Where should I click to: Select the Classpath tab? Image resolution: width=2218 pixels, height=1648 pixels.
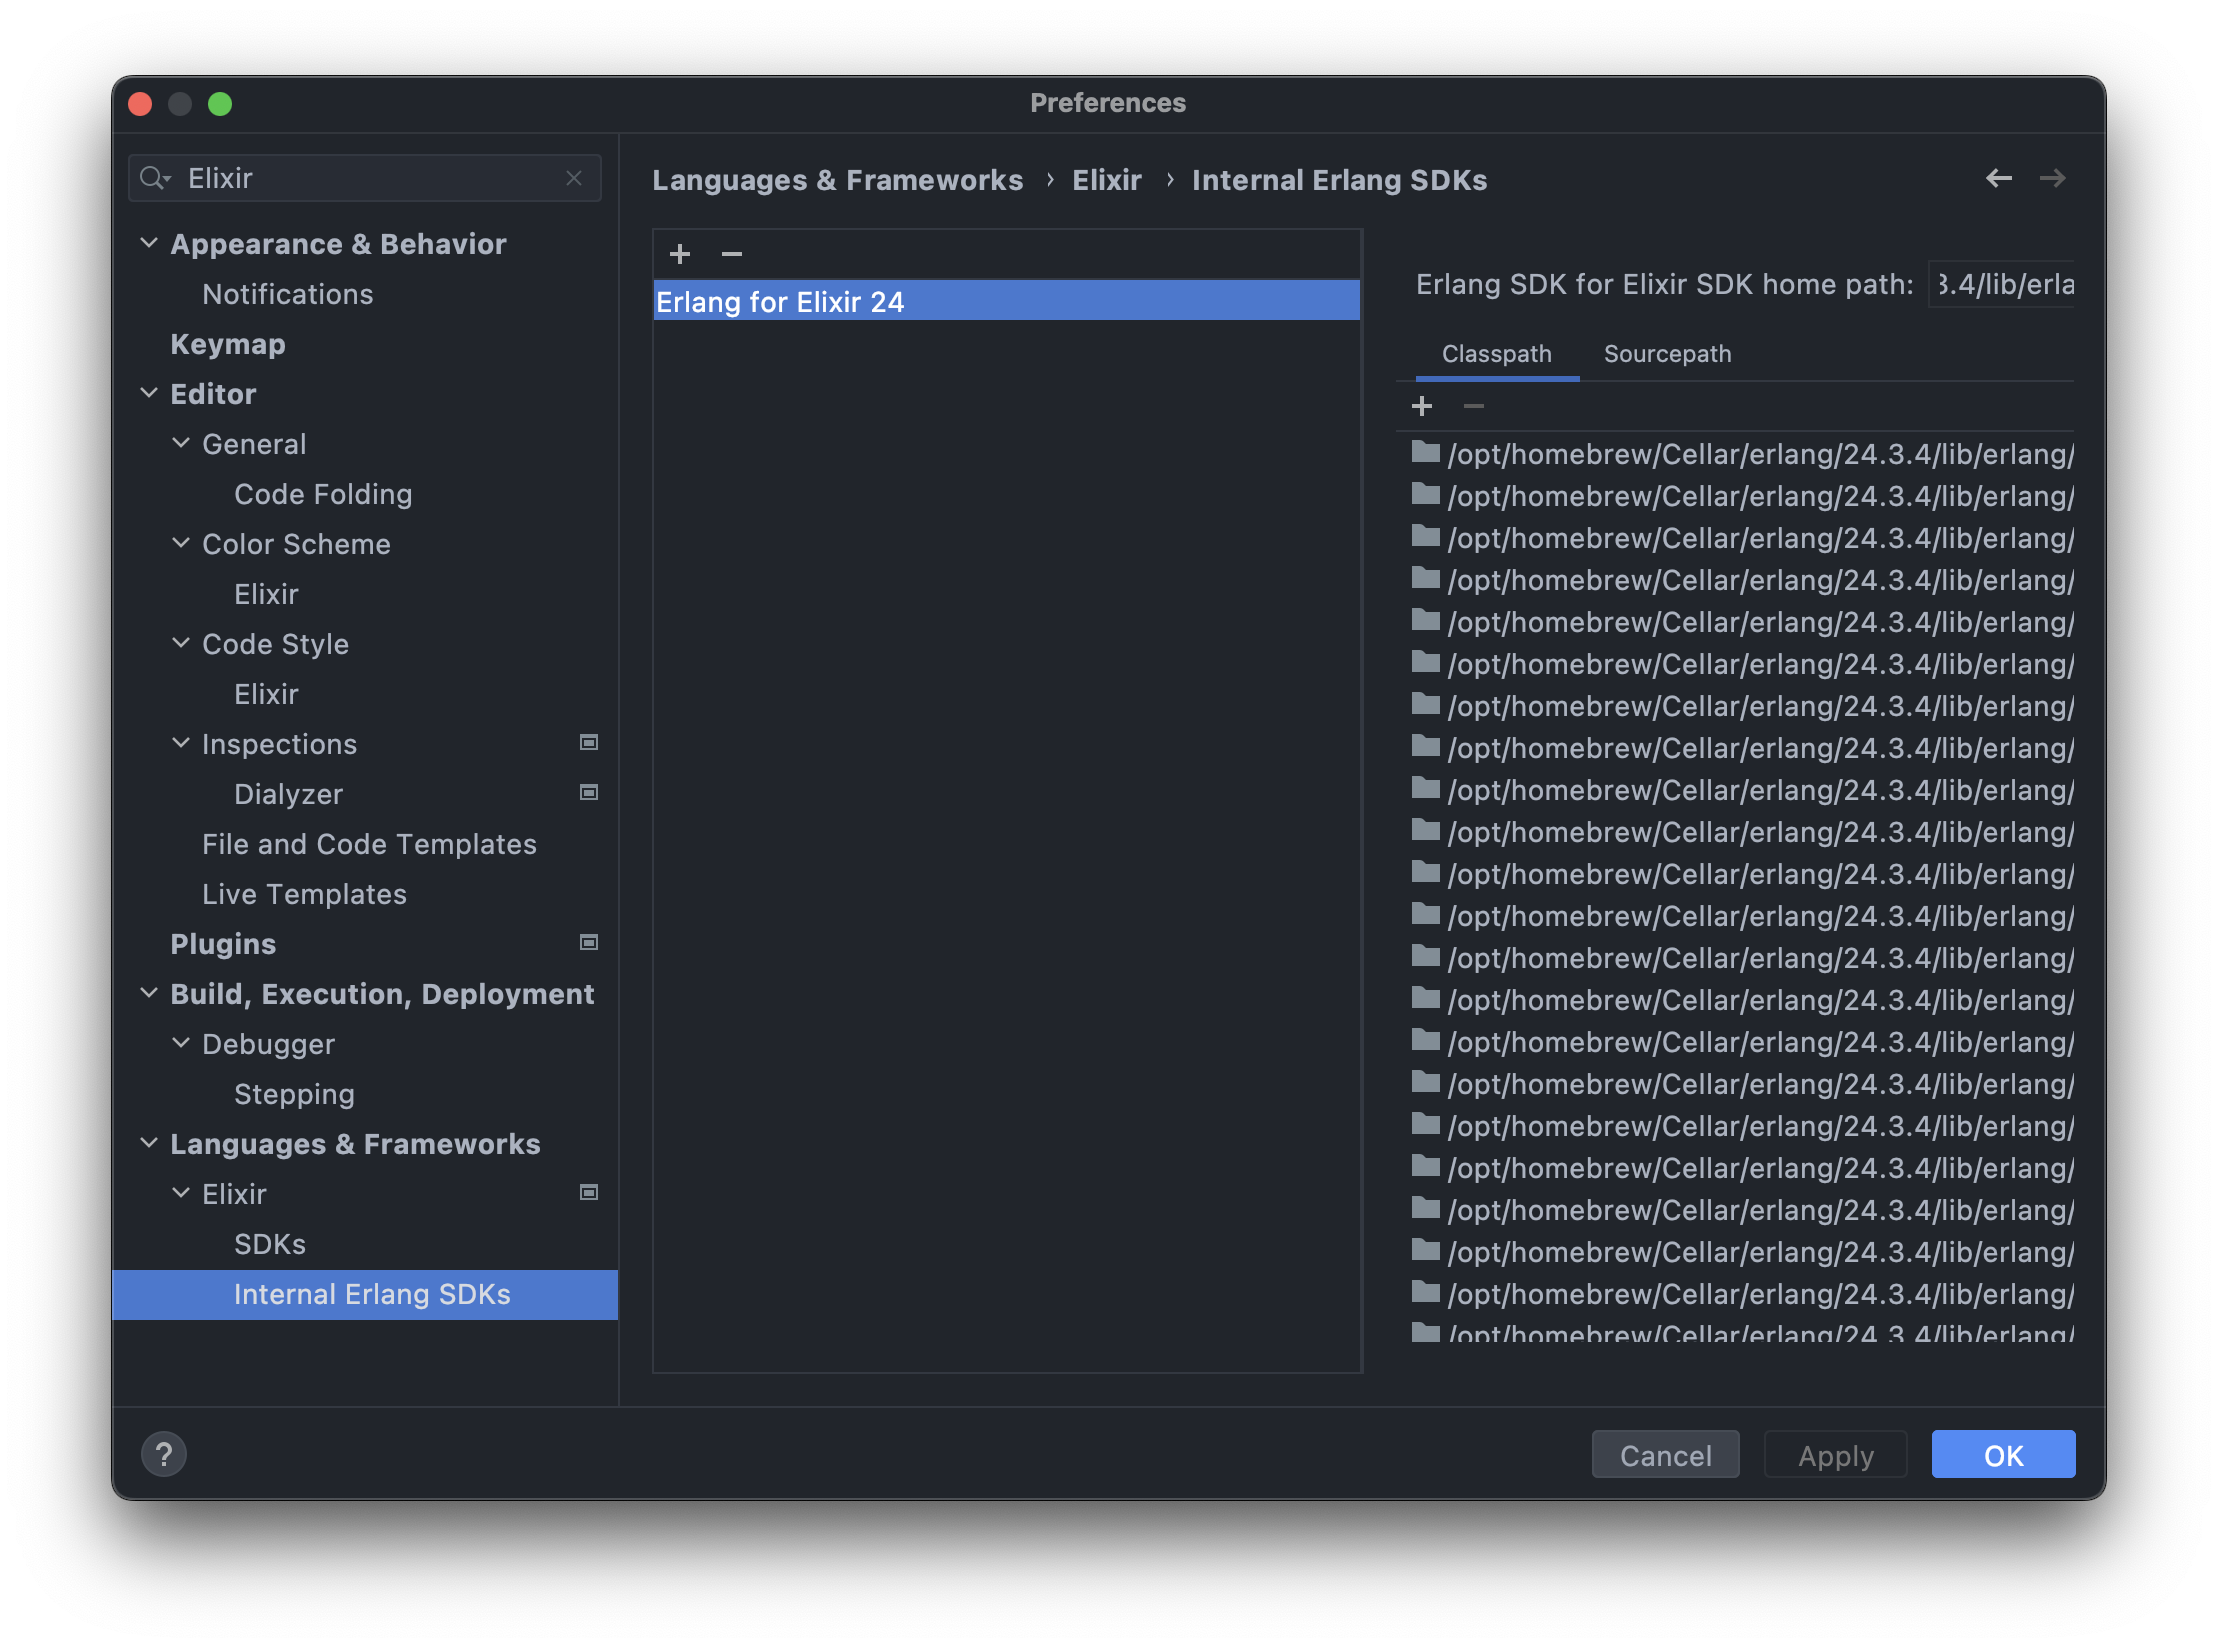coord(1496,353)
